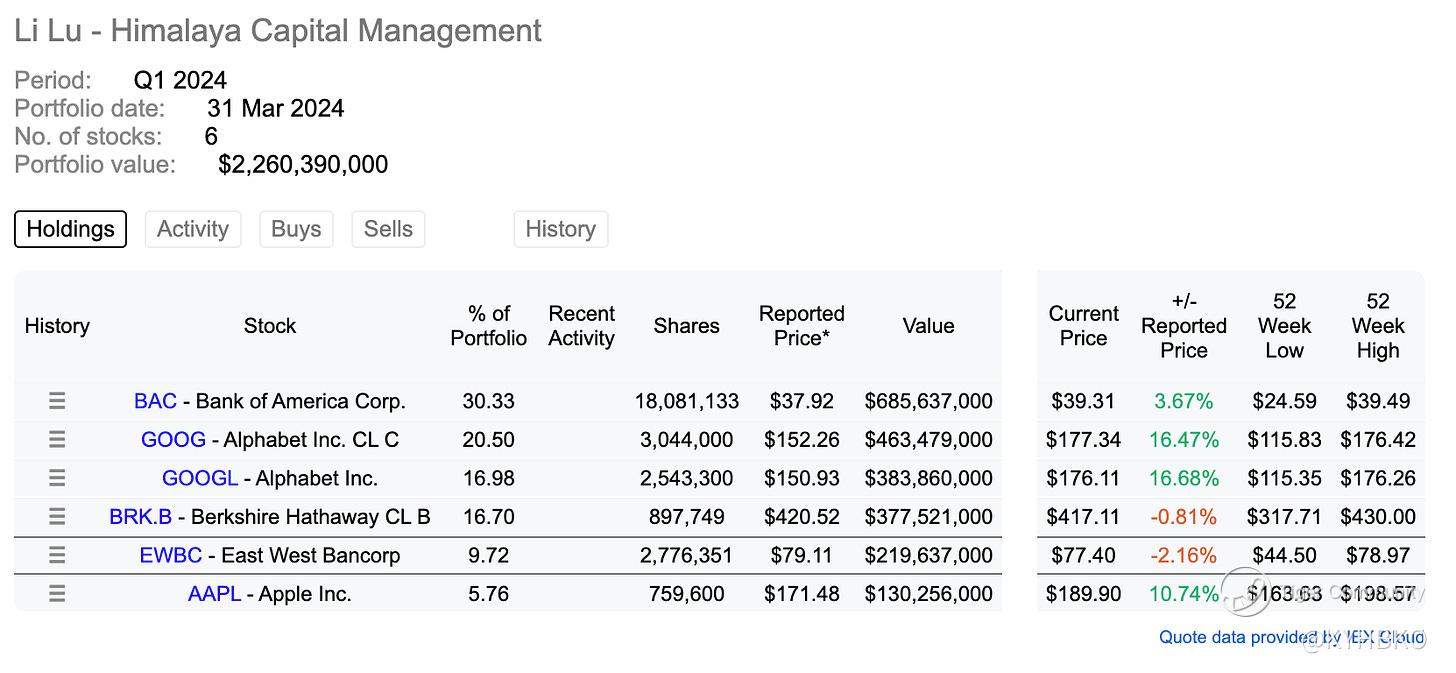Viewport: 1456px width, 673px height.
Task: Click history icon beside GOOGL
Action: [x=57, y=478]
